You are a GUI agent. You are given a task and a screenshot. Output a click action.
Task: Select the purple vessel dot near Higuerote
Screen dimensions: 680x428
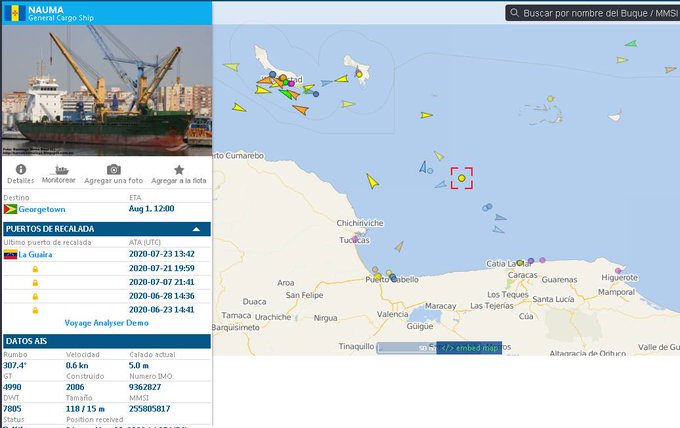tap(618, 271)
